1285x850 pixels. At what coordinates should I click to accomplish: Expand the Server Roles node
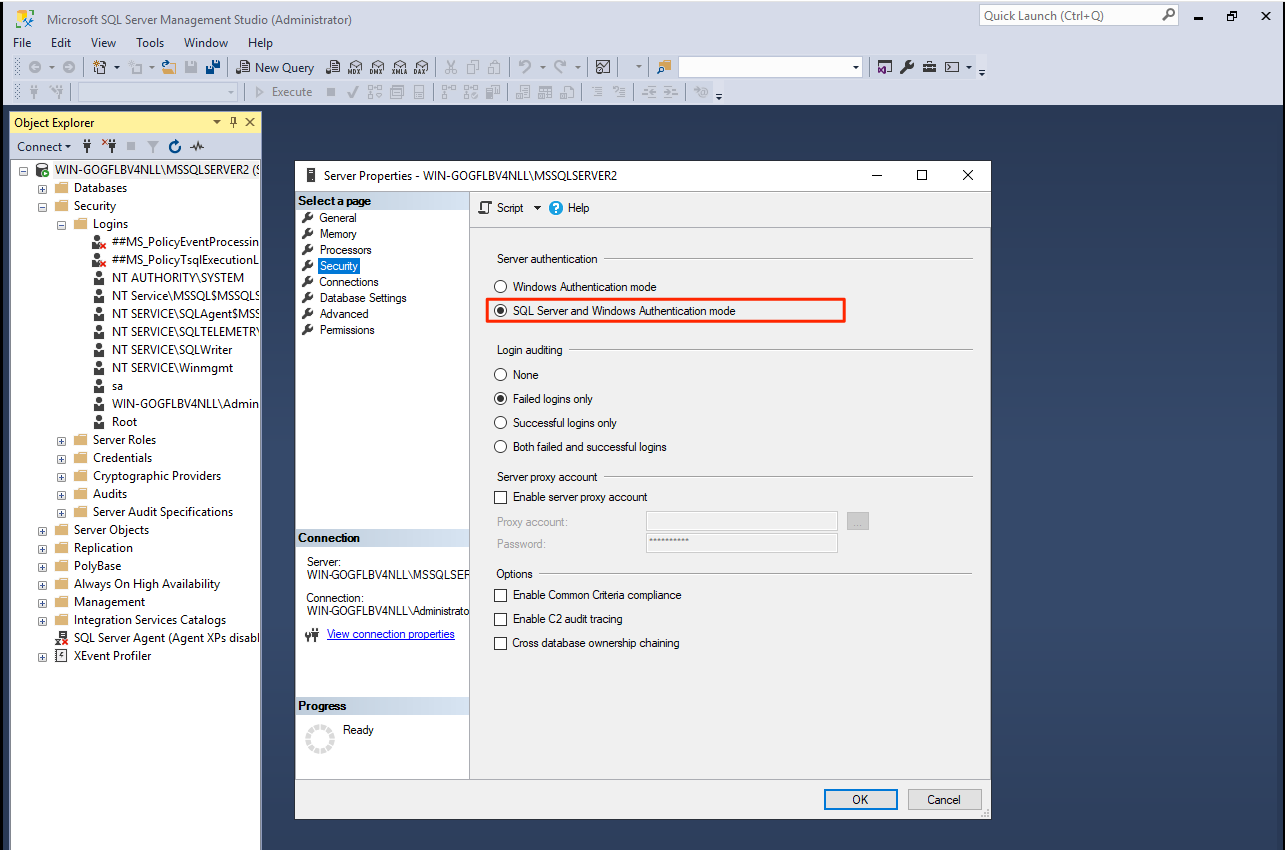tap(62, 440)
